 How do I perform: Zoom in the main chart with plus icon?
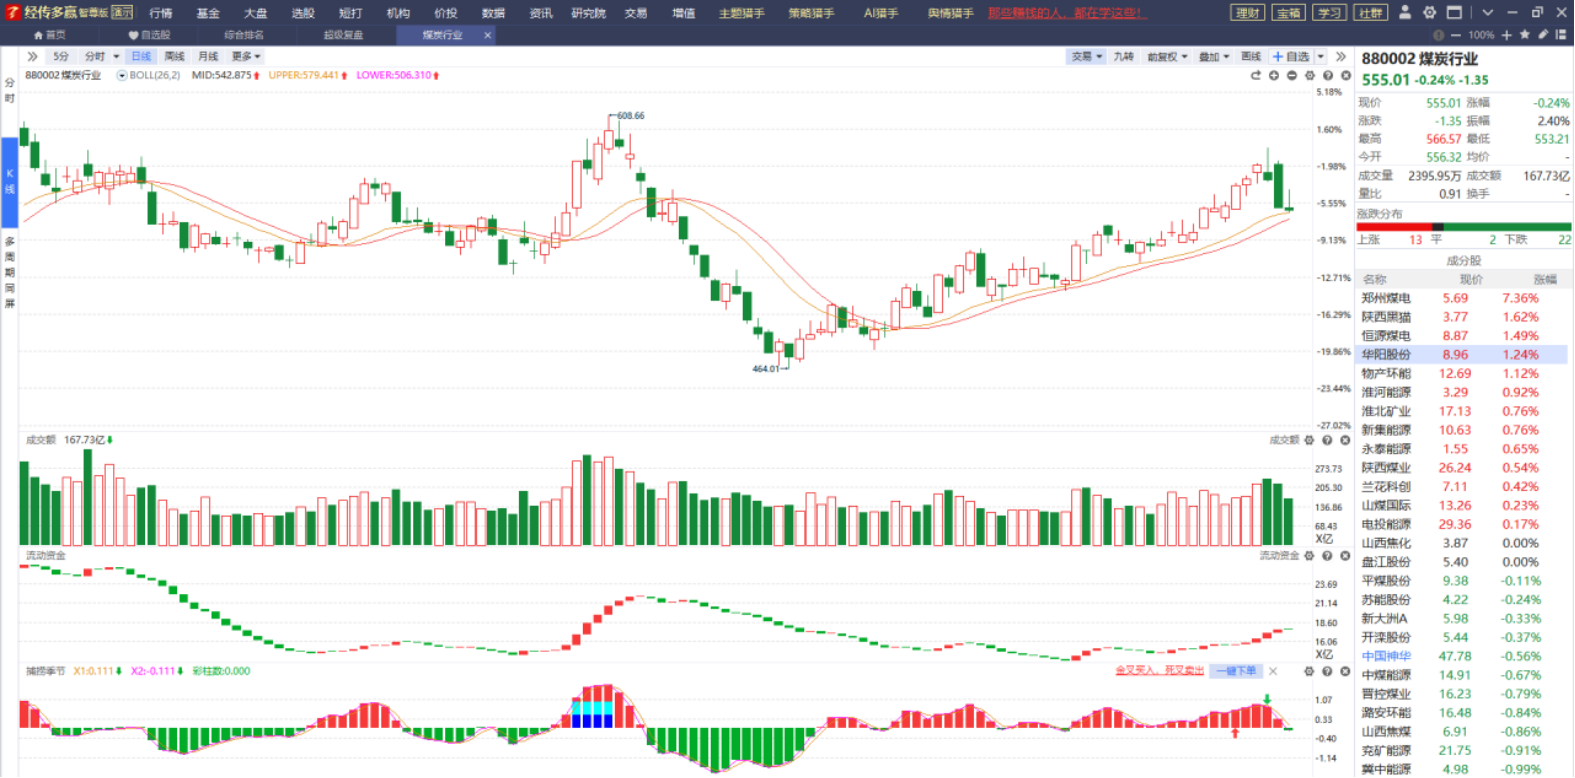pyautogui.click(x=1274, y=76)
